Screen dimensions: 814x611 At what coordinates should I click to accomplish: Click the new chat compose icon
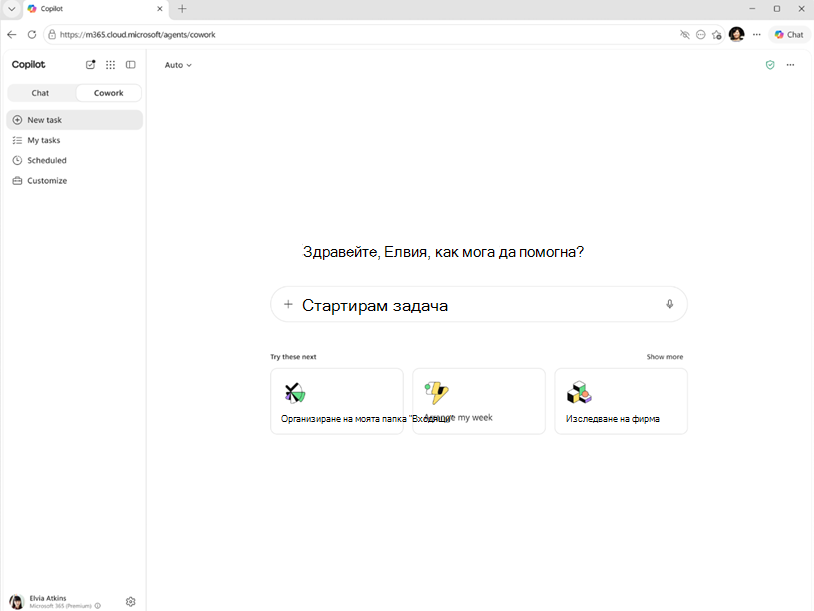pos(90,64)
